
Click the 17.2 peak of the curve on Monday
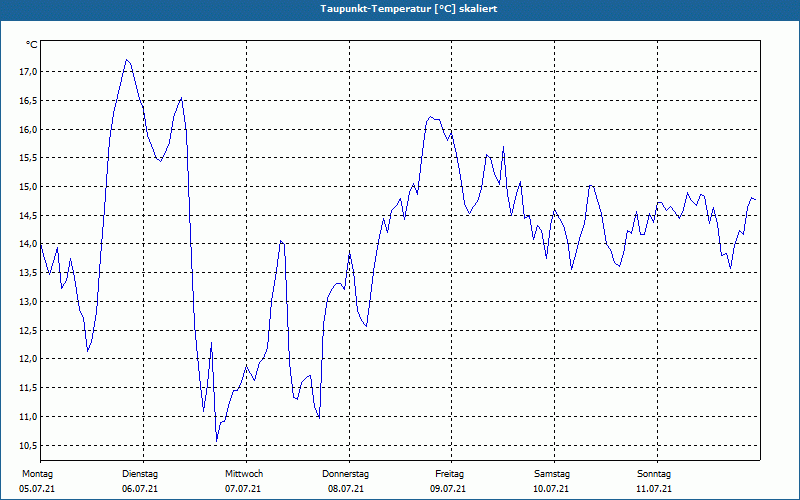click(x=127, y=60)
